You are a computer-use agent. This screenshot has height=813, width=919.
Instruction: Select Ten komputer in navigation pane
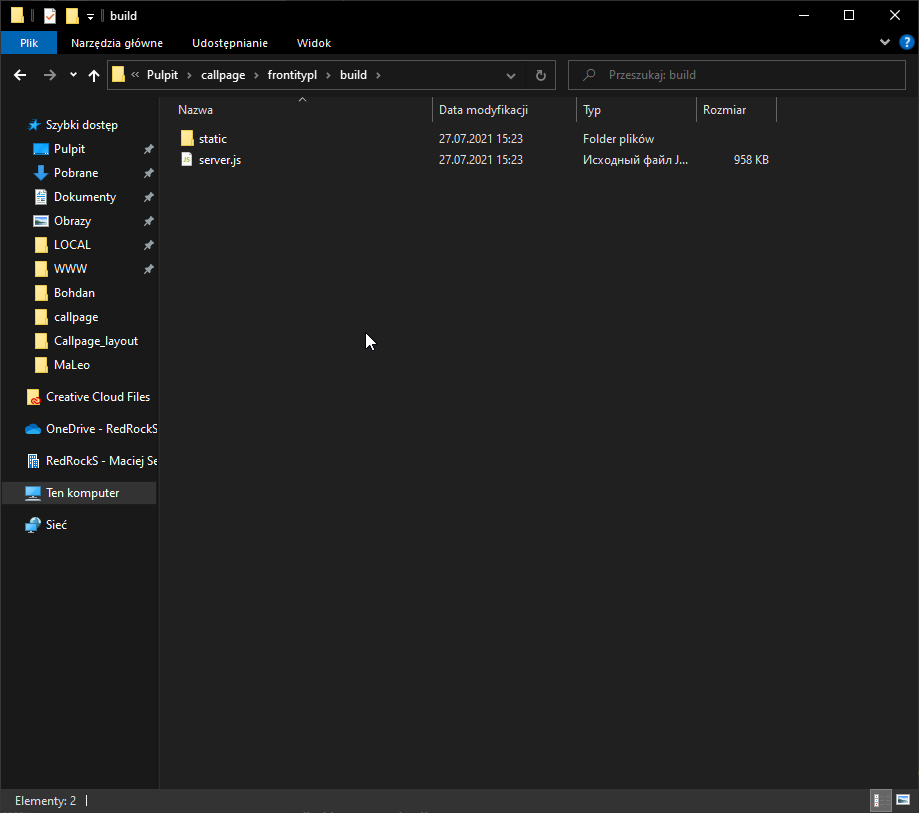tap(82, 493)
